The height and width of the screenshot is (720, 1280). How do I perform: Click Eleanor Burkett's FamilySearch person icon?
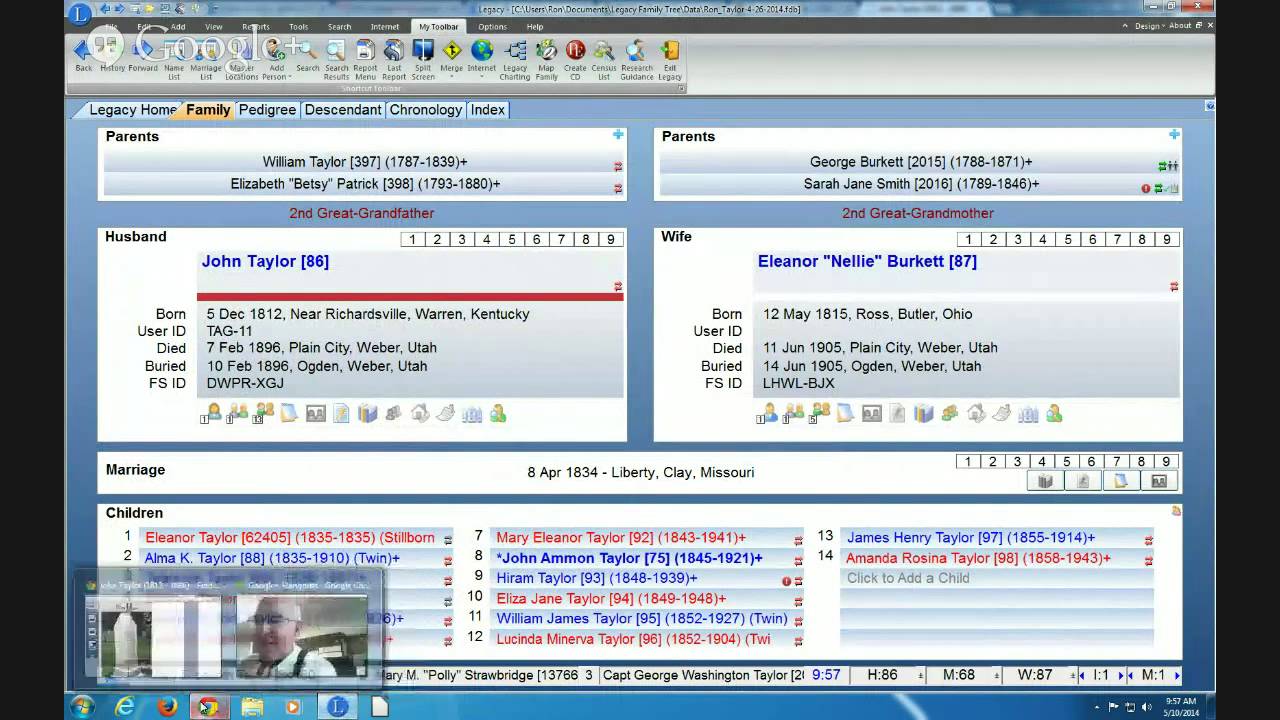[x=1054, y=413]
